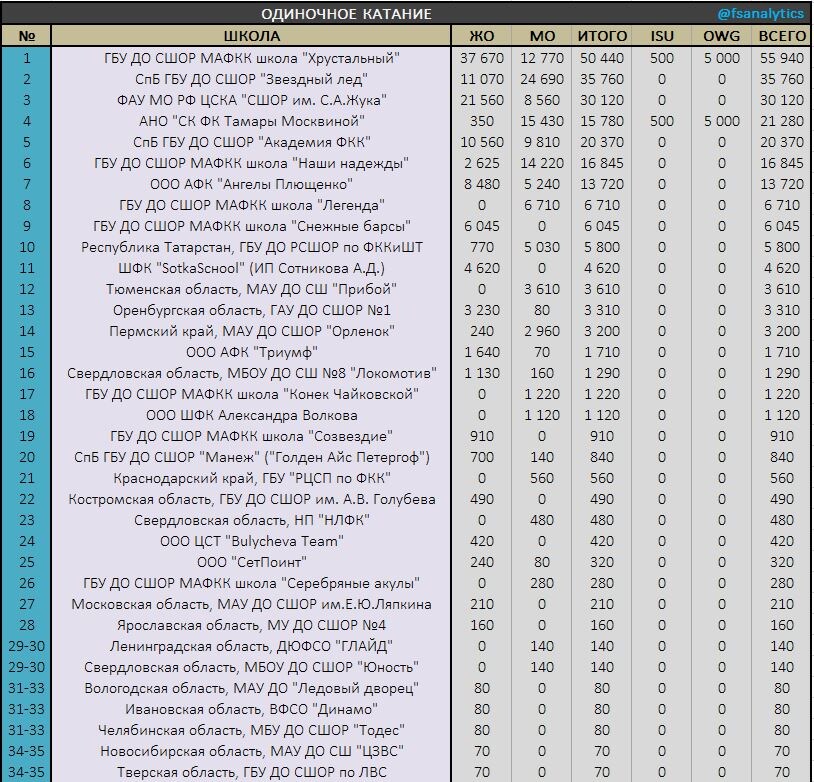Click the @fsanalytics handle

761,14
